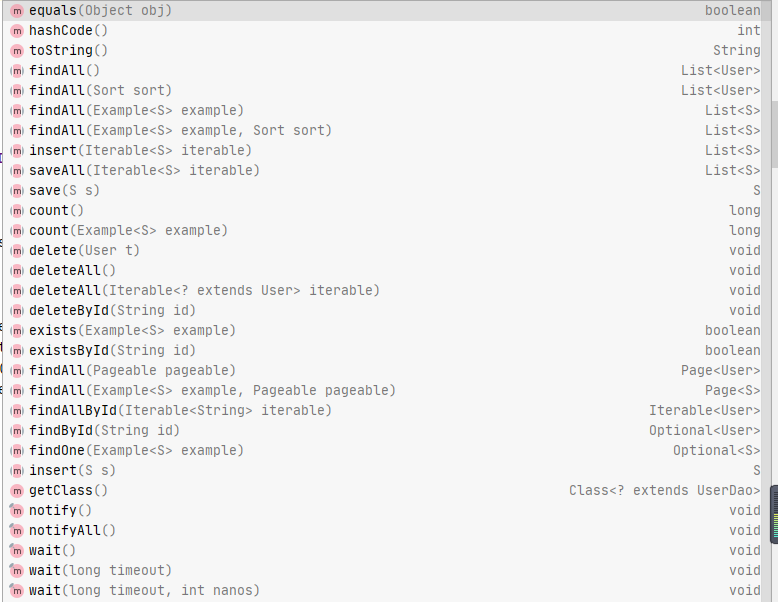The height and width of the screenshot is (602, 778).
Task: Click the icon next to deleteById(String id)
Action: click(17, 310)
